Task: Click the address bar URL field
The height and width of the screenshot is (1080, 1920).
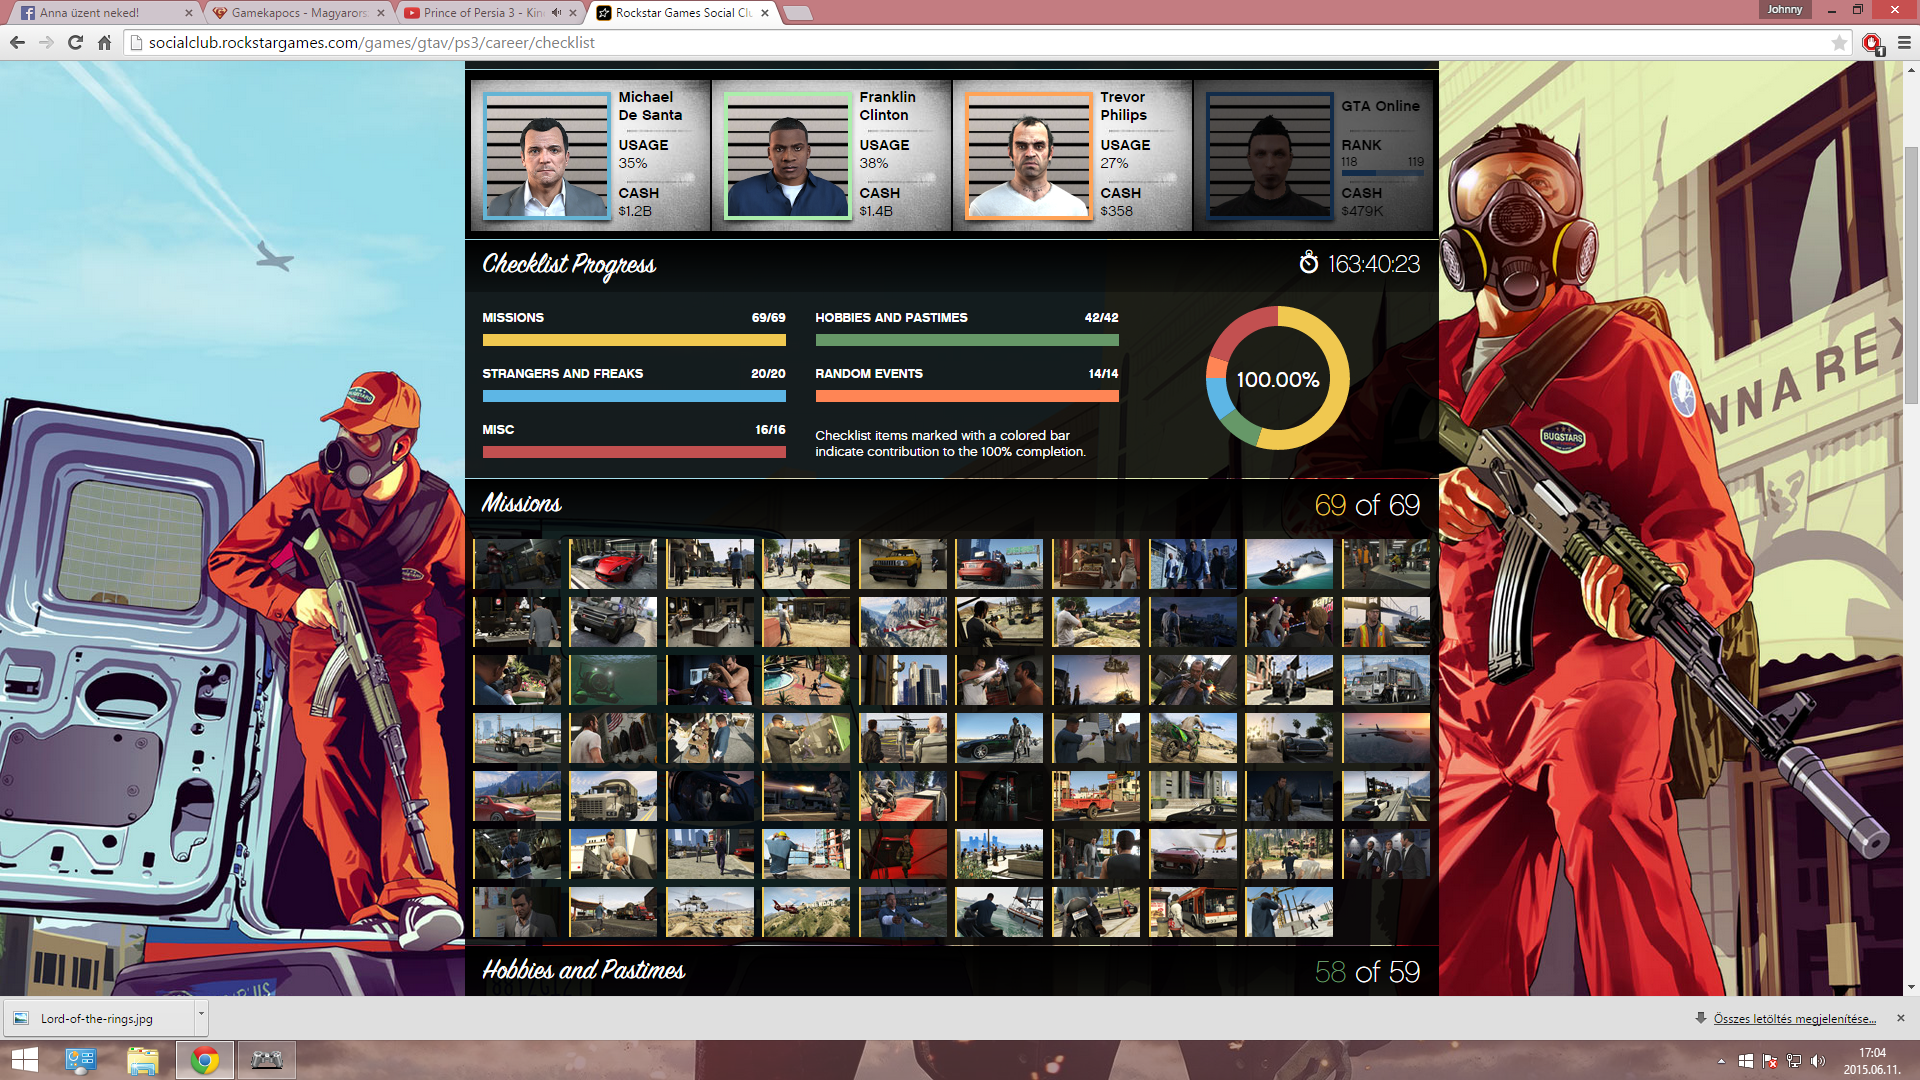Action: pos(900,42)
